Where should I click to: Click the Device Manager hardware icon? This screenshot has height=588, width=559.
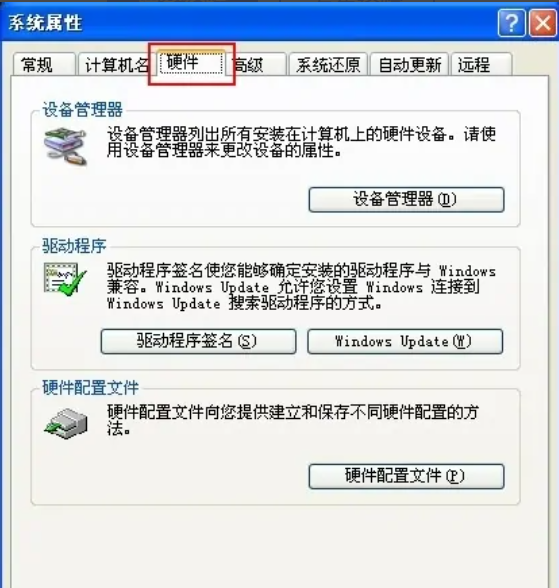(x=65, y=146)
